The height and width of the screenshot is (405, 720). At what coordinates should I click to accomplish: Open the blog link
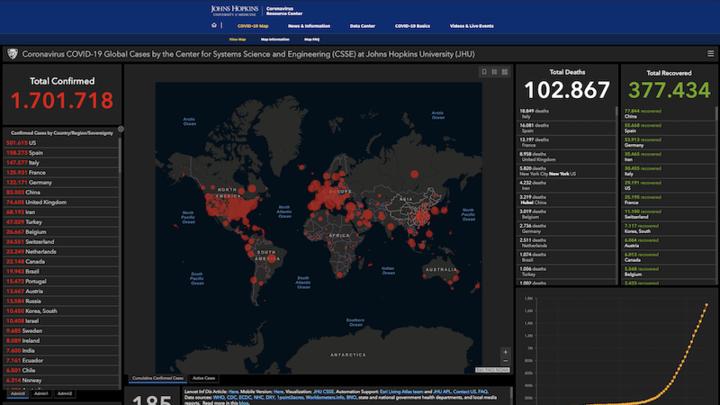pyautogui.click(x=243, y=403)
